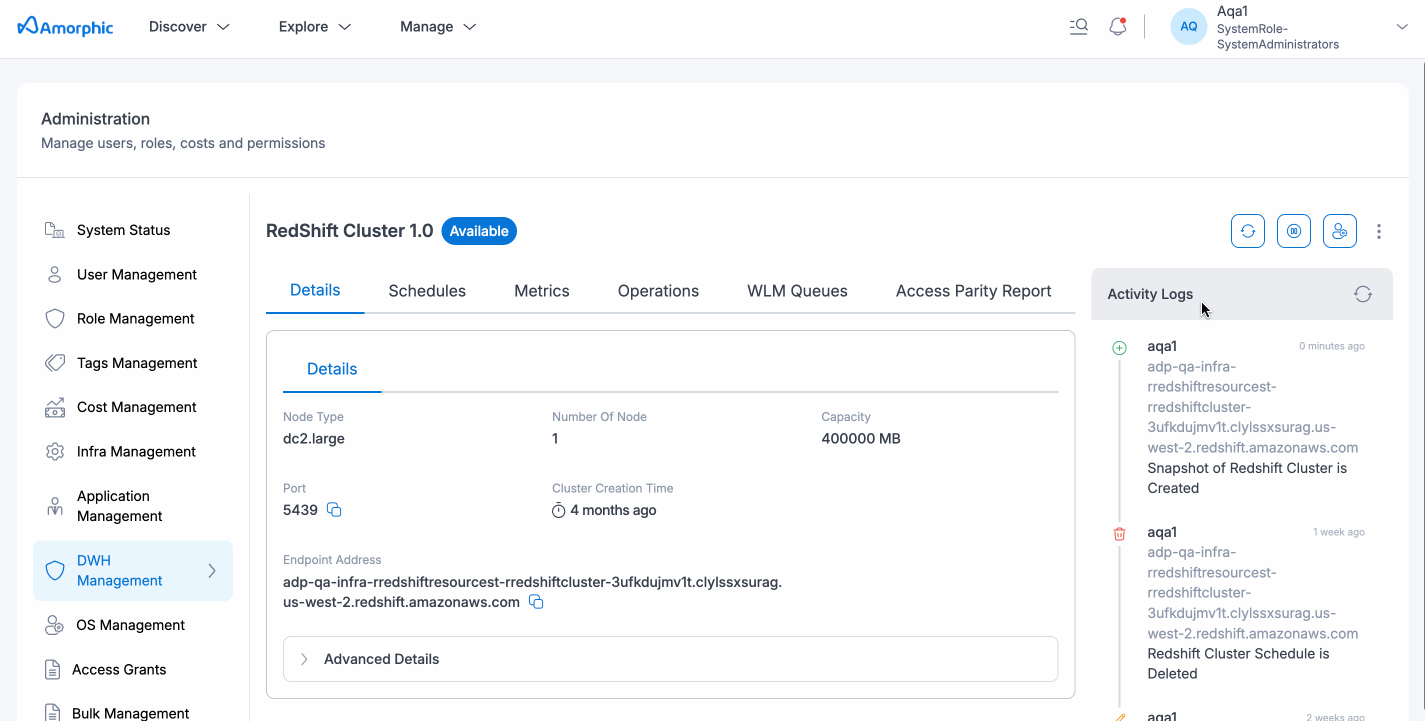
Task: Click the Cost Management icon
Action: pos(55,407)
